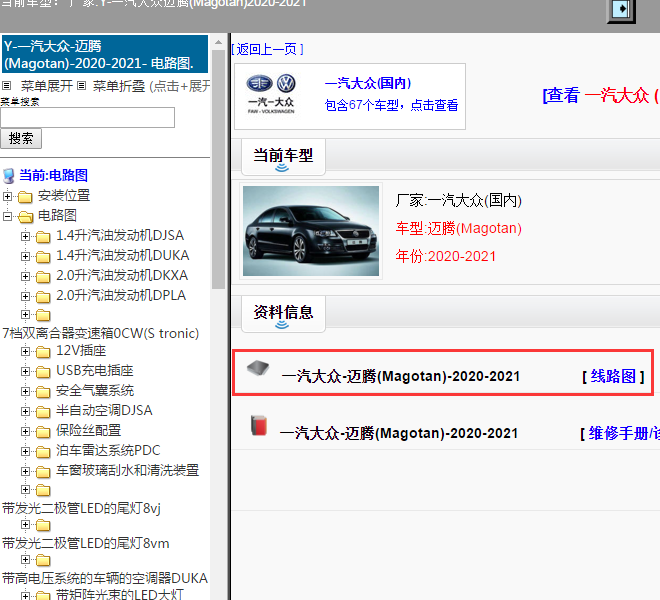Click the red book icon beside 维修手册 row

[259, 425]
